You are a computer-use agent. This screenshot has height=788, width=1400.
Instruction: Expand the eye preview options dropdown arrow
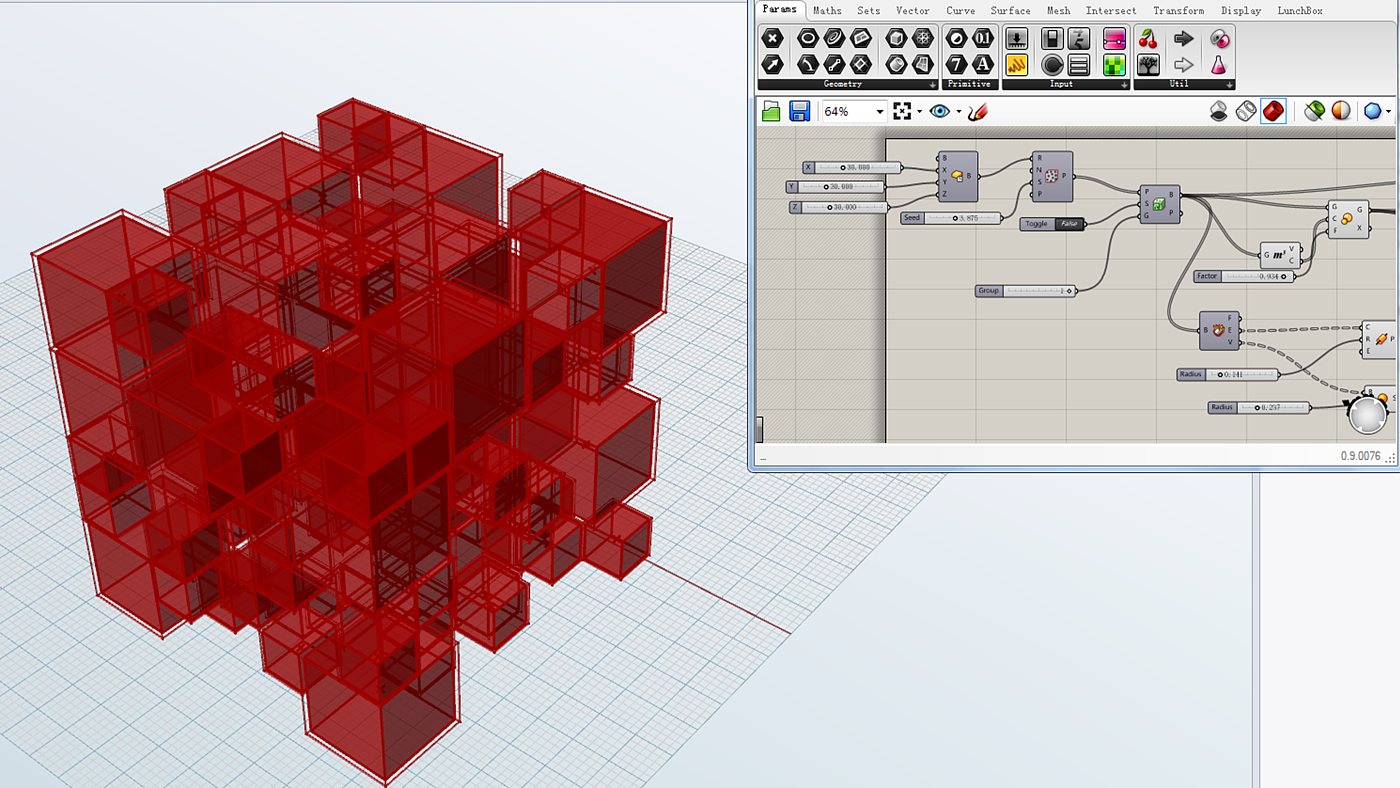[x=958, y=111]
